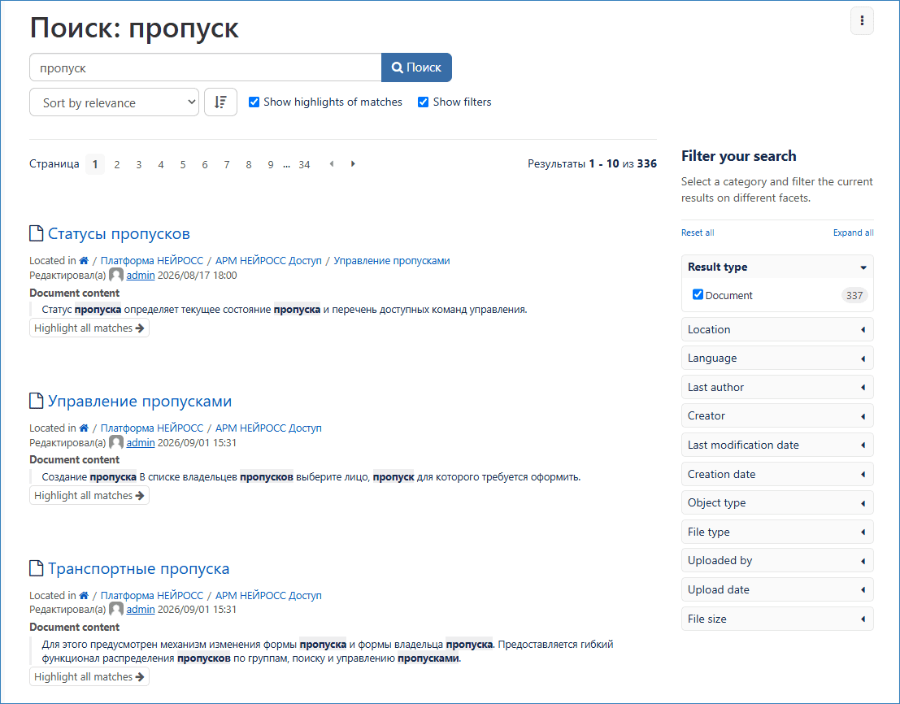Open Платформа НЕЙРОСС breadcrumb in first result
The height and width of the screenshot is (704, 900).
152,260
